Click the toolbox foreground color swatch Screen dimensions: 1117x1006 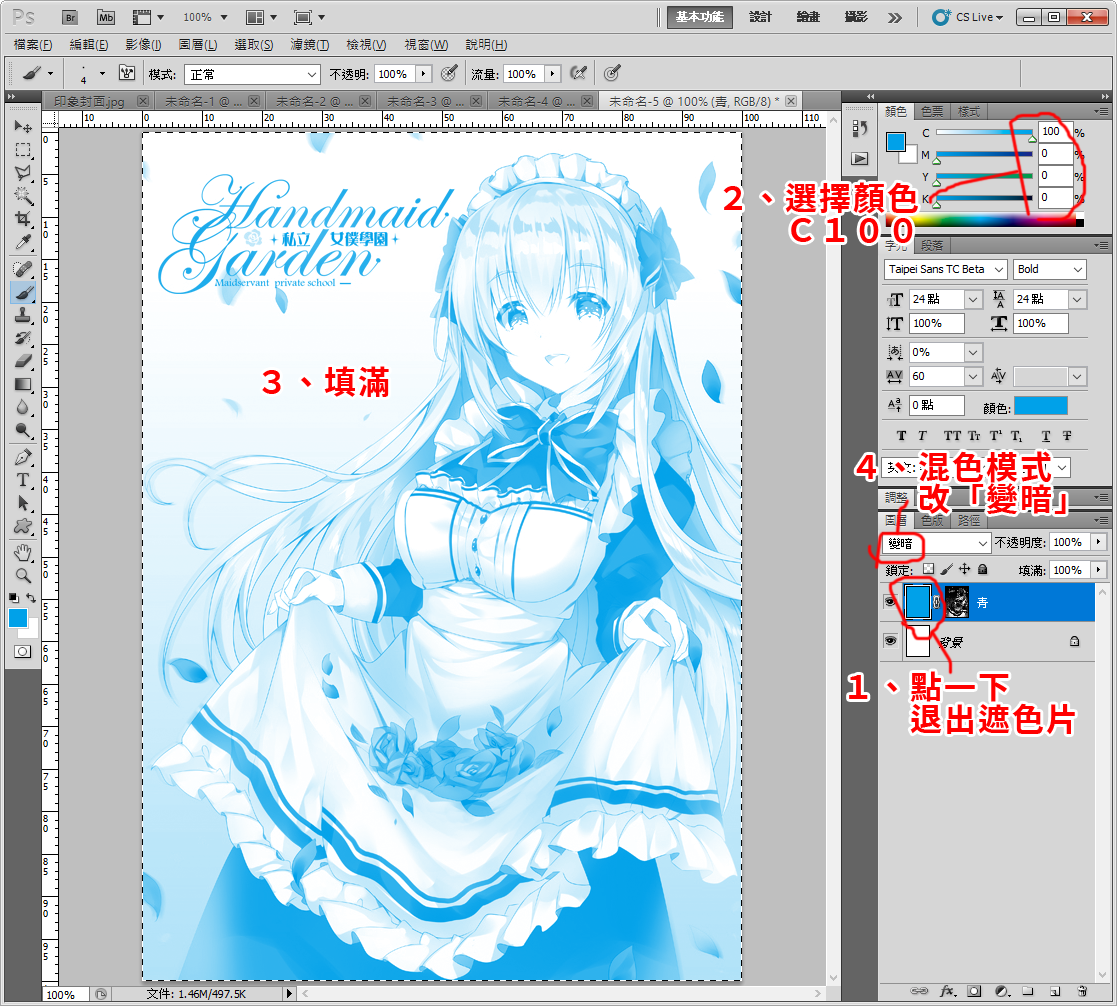(18, 618)
